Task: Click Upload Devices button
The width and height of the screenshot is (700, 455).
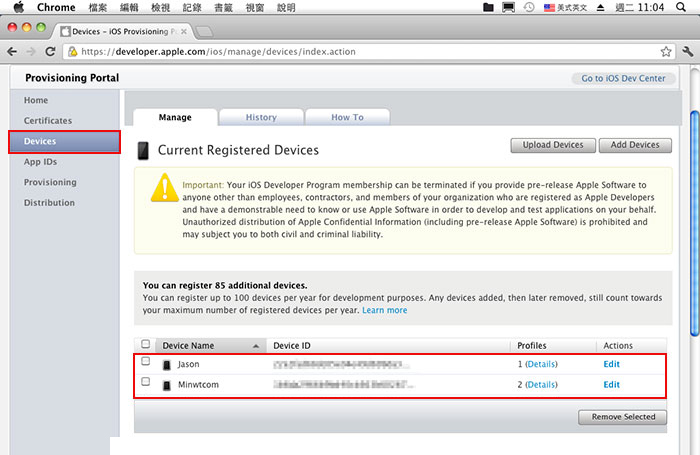Action: [x=553, y=145]
